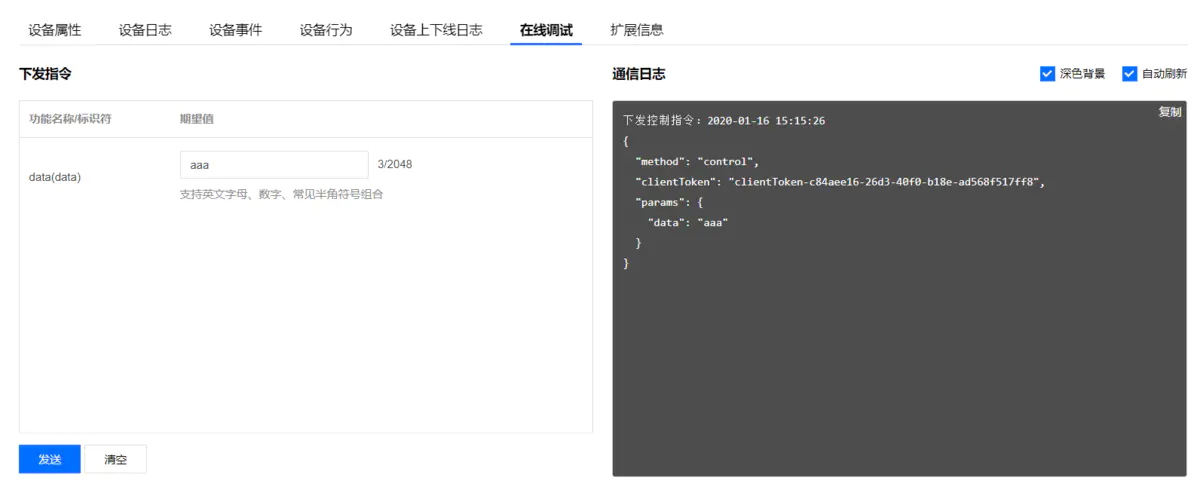Image resolution: width=1200 pixels, height=499 pixels.
Task: Click the "data": "aaa" log line
Action: coord(687,223)
